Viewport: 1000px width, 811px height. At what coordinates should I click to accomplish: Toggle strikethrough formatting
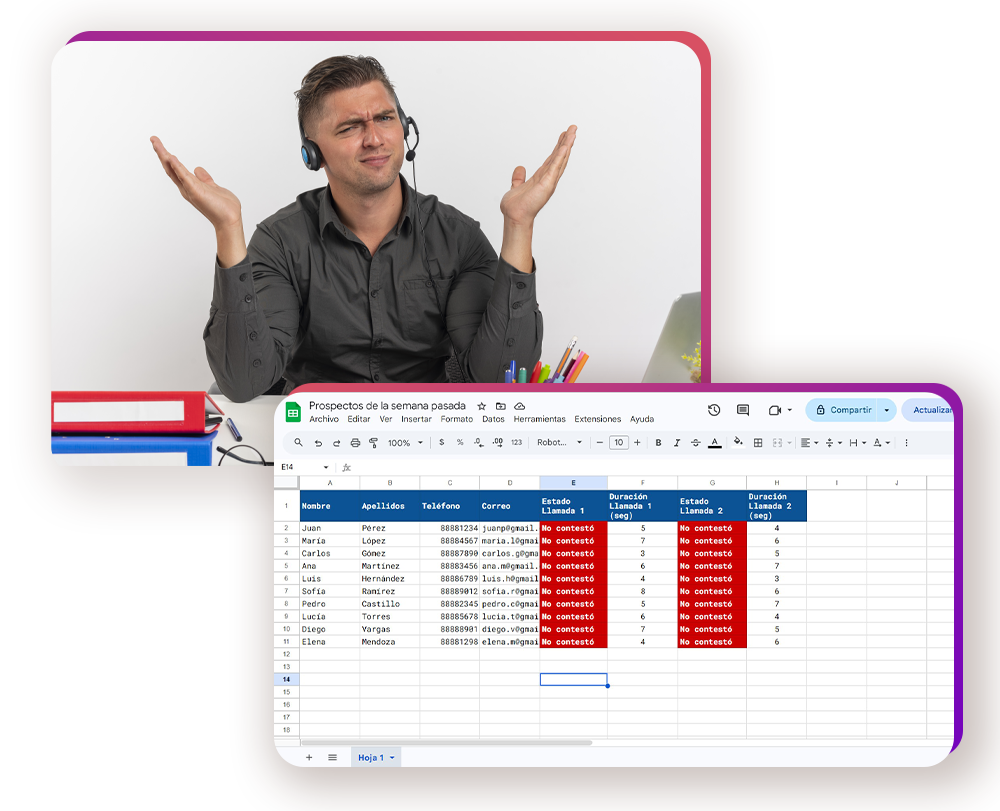click(695, 443)
